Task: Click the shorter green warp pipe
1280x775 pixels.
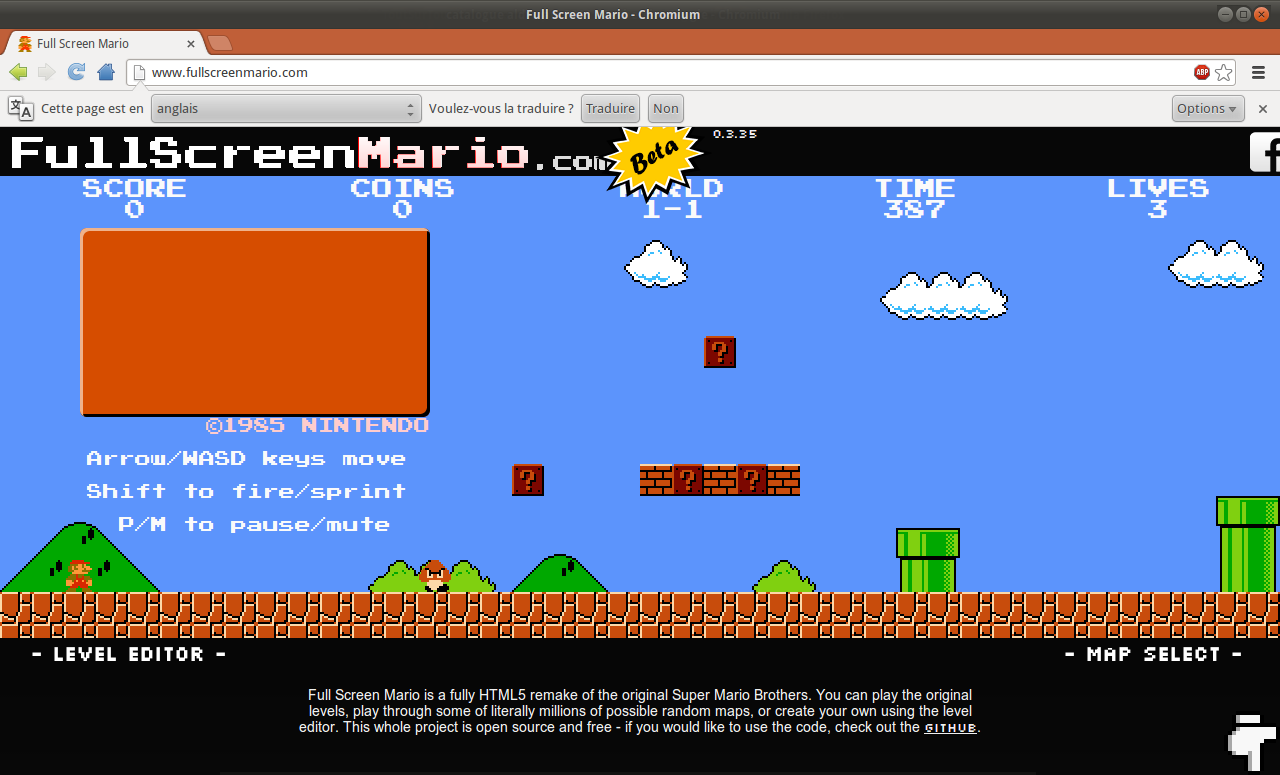Action: [928, 560]
